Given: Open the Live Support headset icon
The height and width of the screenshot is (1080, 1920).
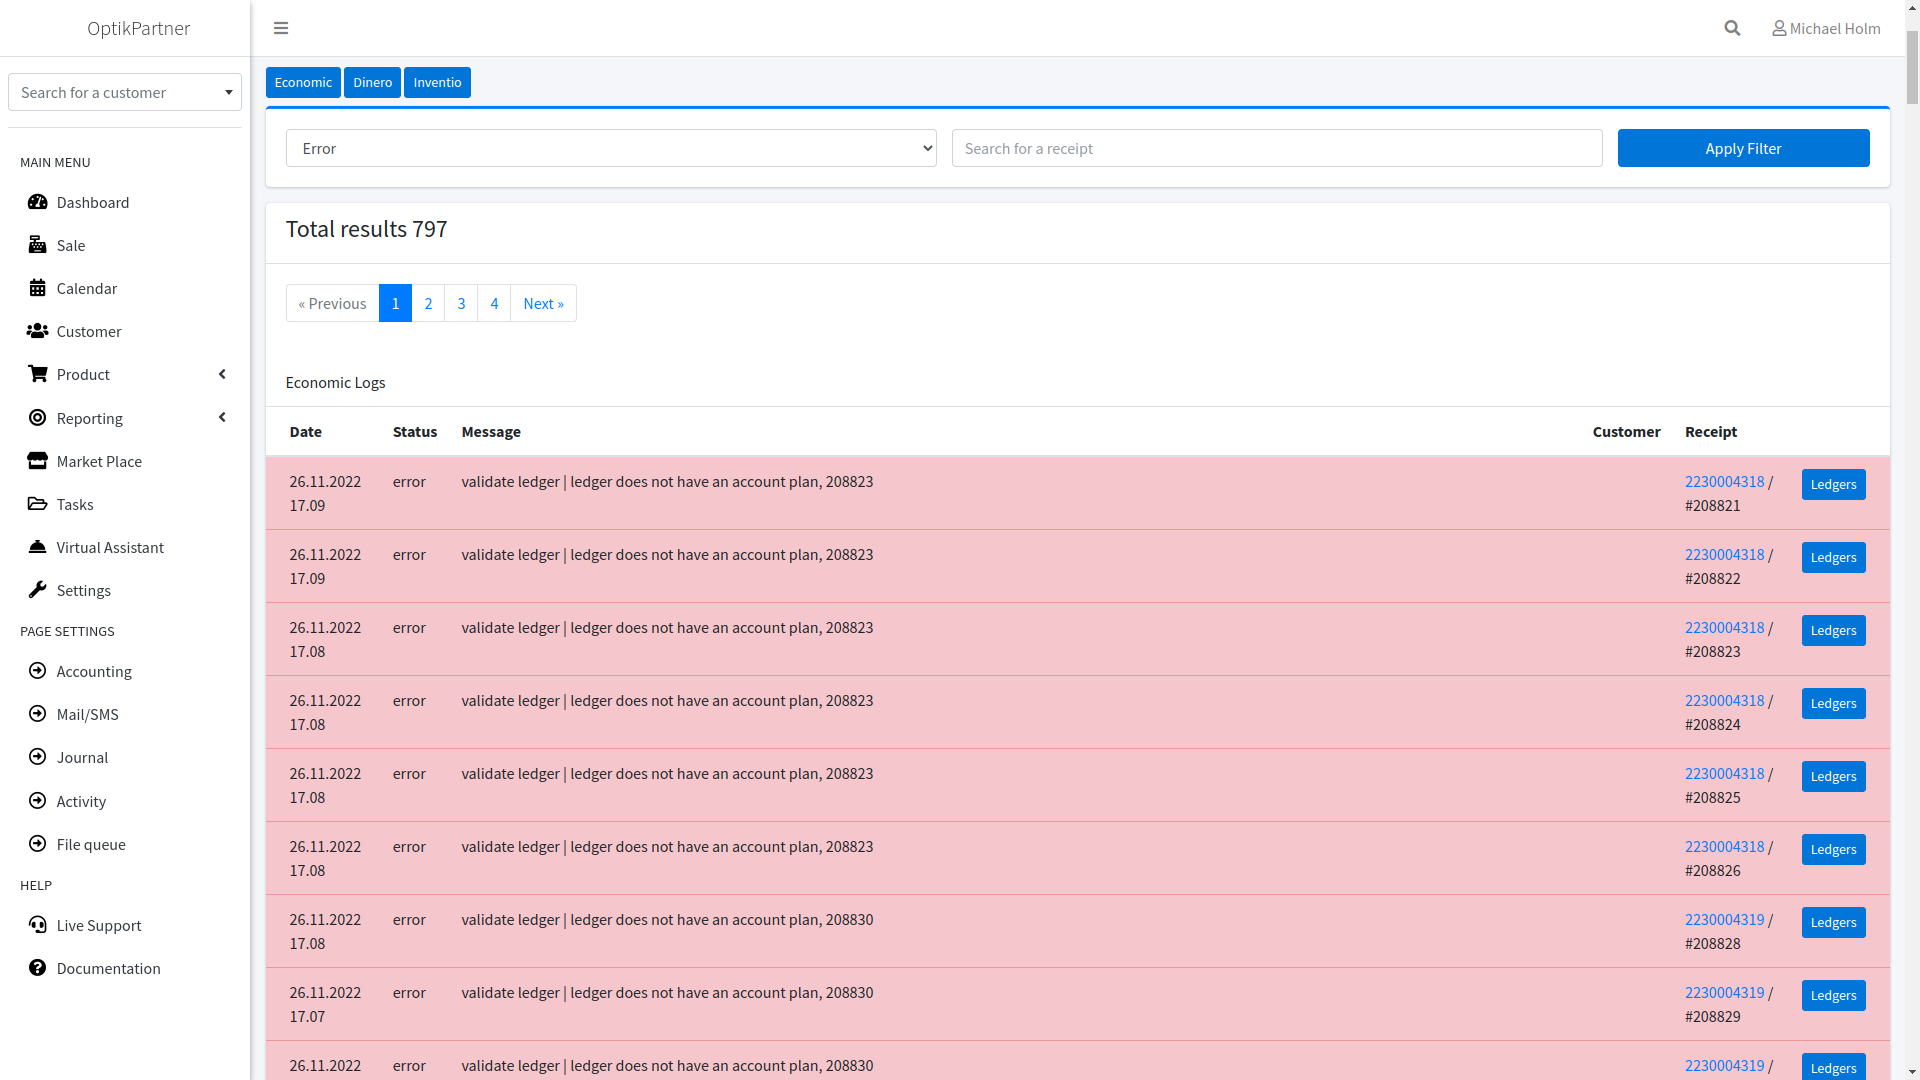Looking at the screenshot, I should tap(37, 925).
